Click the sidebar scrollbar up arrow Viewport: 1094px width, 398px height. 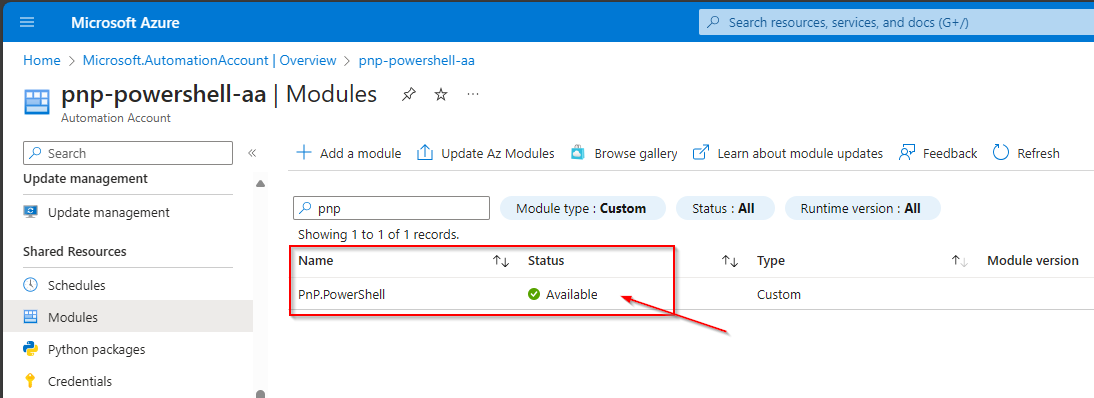click(x=261, y=184)
